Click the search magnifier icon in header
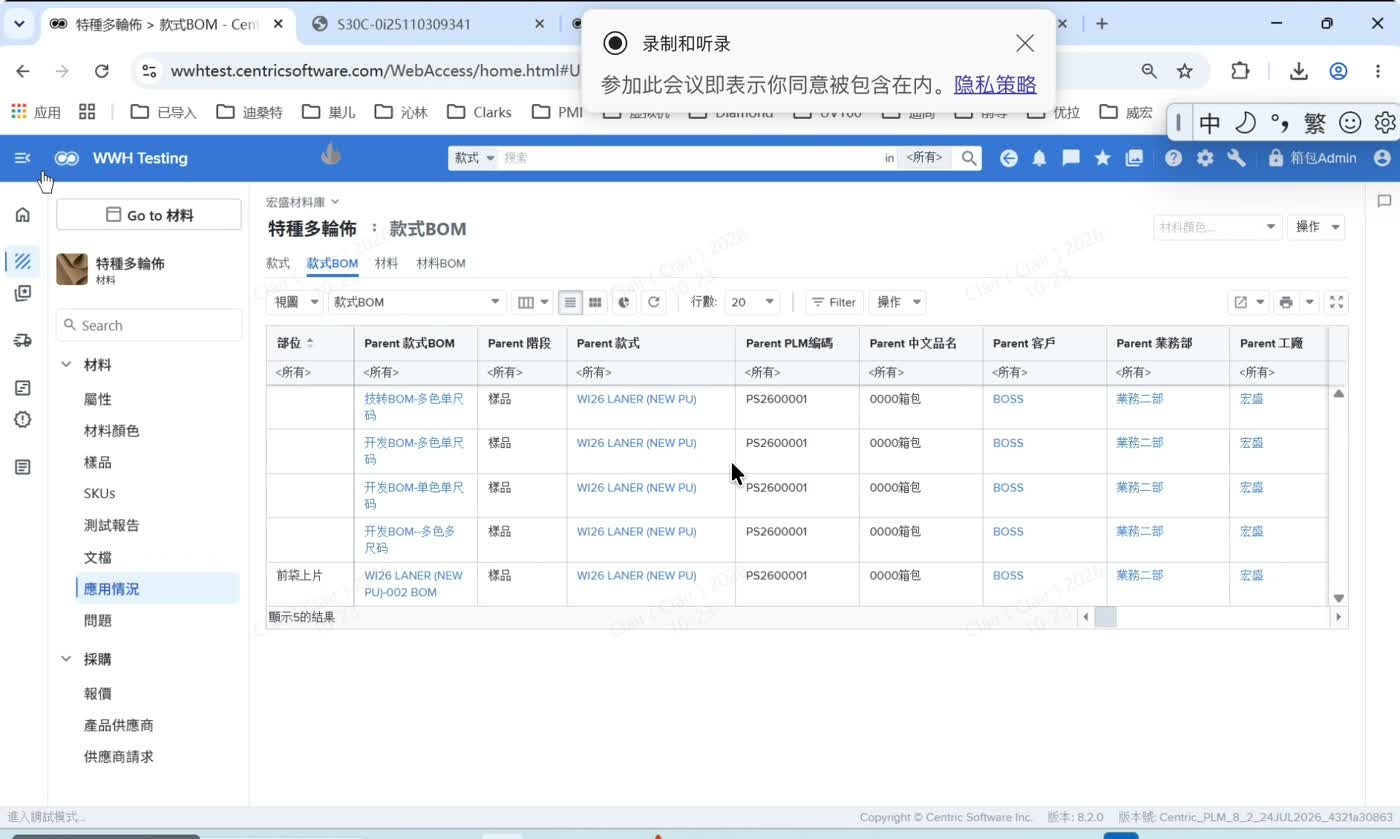This screenshot has height=839, width=1400. pyautogui.click(x=969, y=158)
